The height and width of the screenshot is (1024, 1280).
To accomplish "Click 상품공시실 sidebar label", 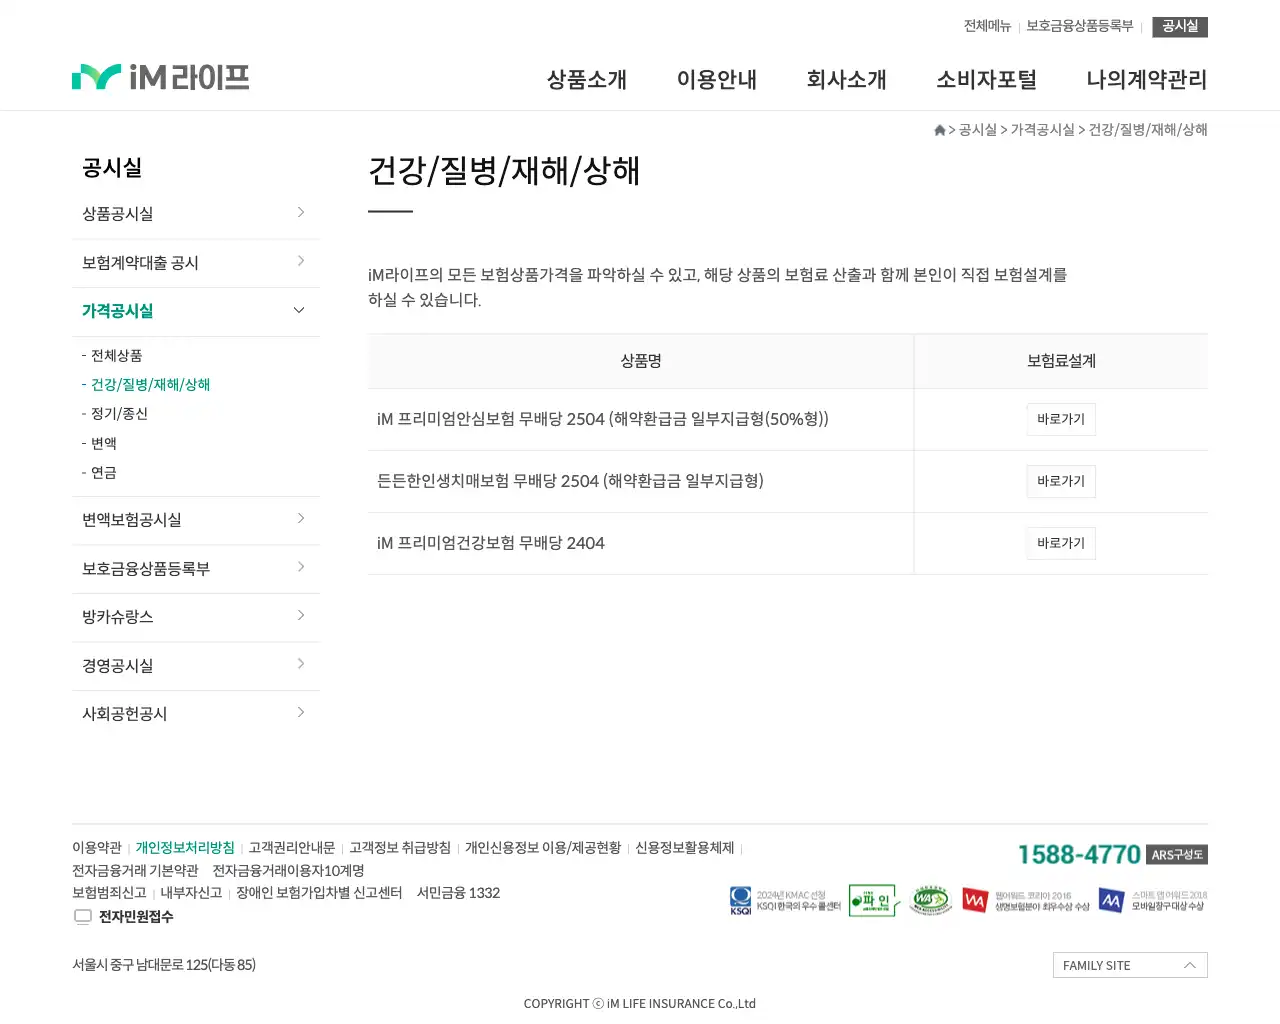I will [118, 214].
